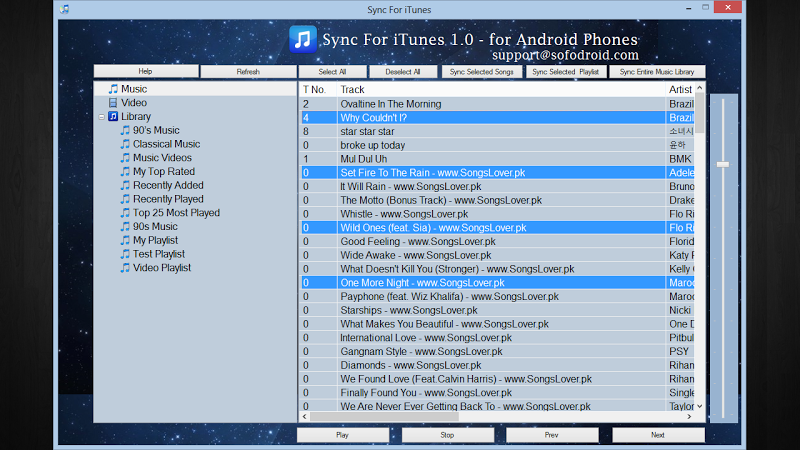Click the My Playlist note icon
This screenshot has height=450, width=800.
point(125,240)
